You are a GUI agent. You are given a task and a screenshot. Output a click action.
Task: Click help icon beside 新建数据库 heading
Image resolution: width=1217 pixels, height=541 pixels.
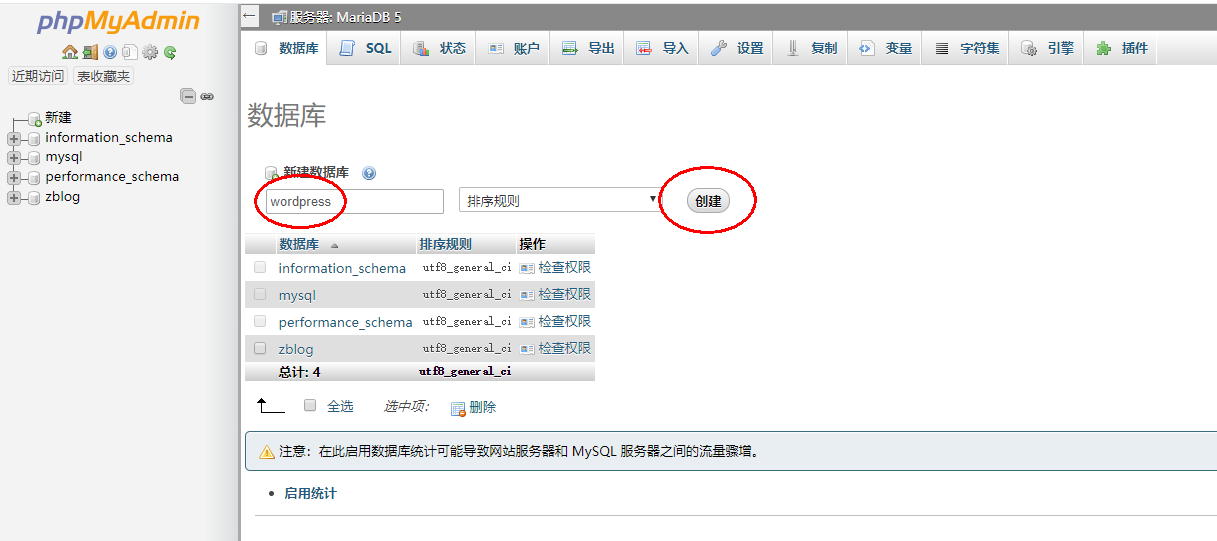coord(369,173)
